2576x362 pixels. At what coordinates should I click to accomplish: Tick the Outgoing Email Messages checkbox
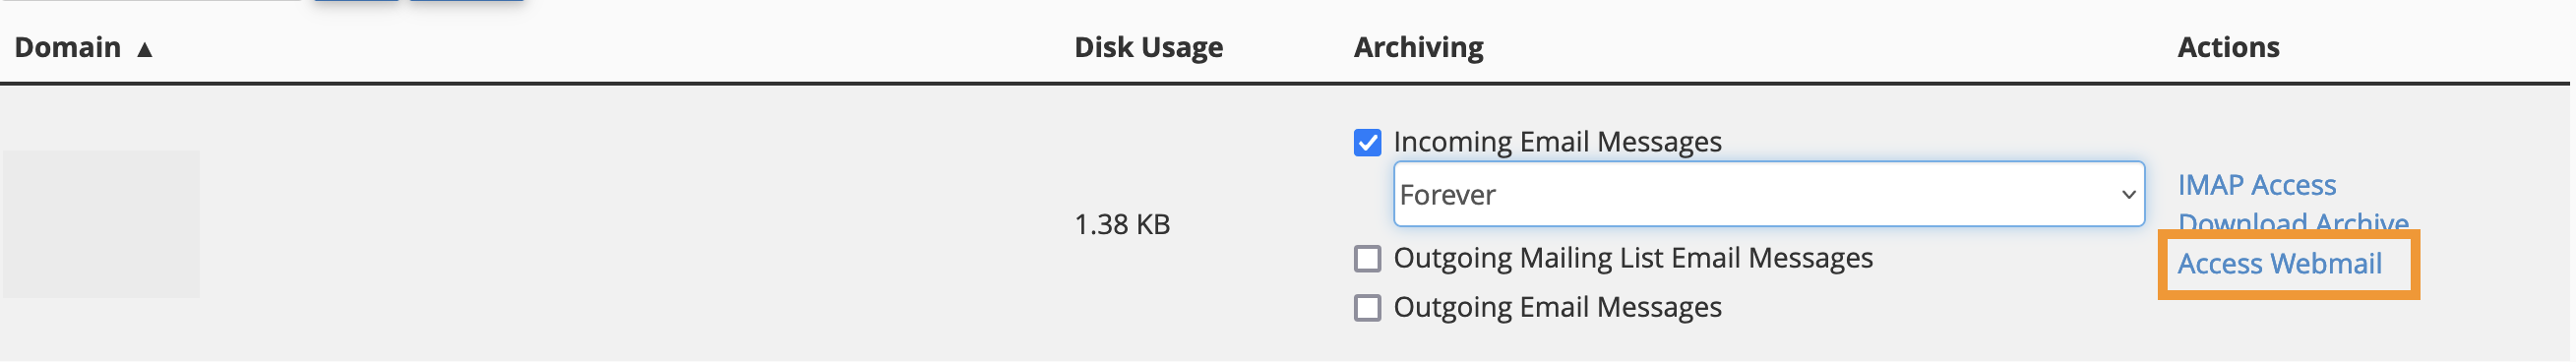1367,308
